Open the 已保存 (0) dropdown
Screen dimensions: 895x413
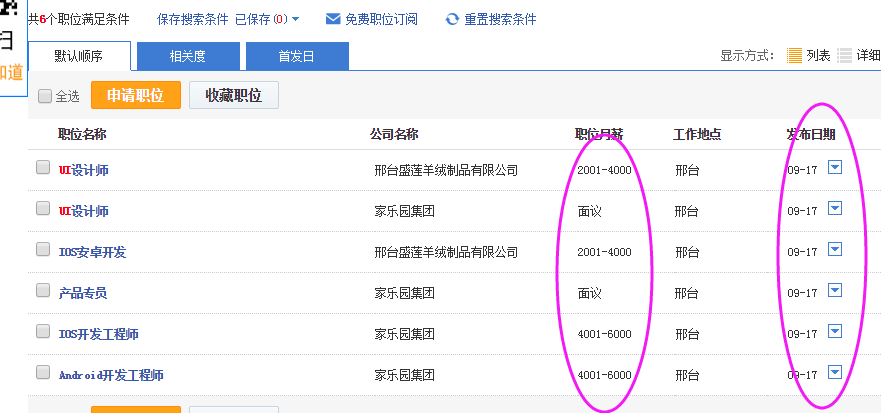tap(267, 19)
